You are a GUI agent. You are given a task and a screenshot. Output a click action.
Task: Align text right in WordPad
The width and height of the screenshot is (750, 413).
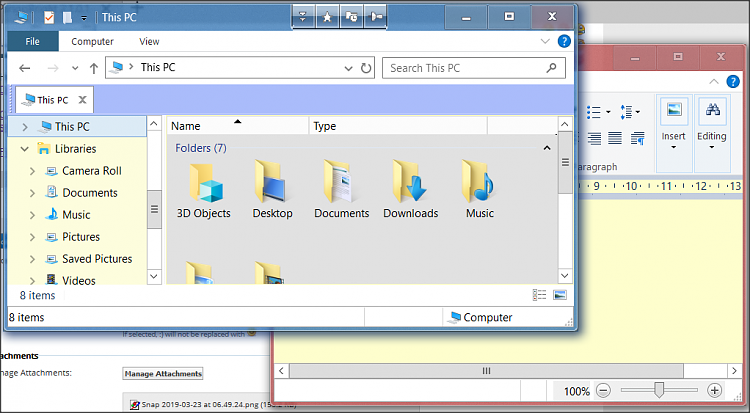[x=594, y=138]
